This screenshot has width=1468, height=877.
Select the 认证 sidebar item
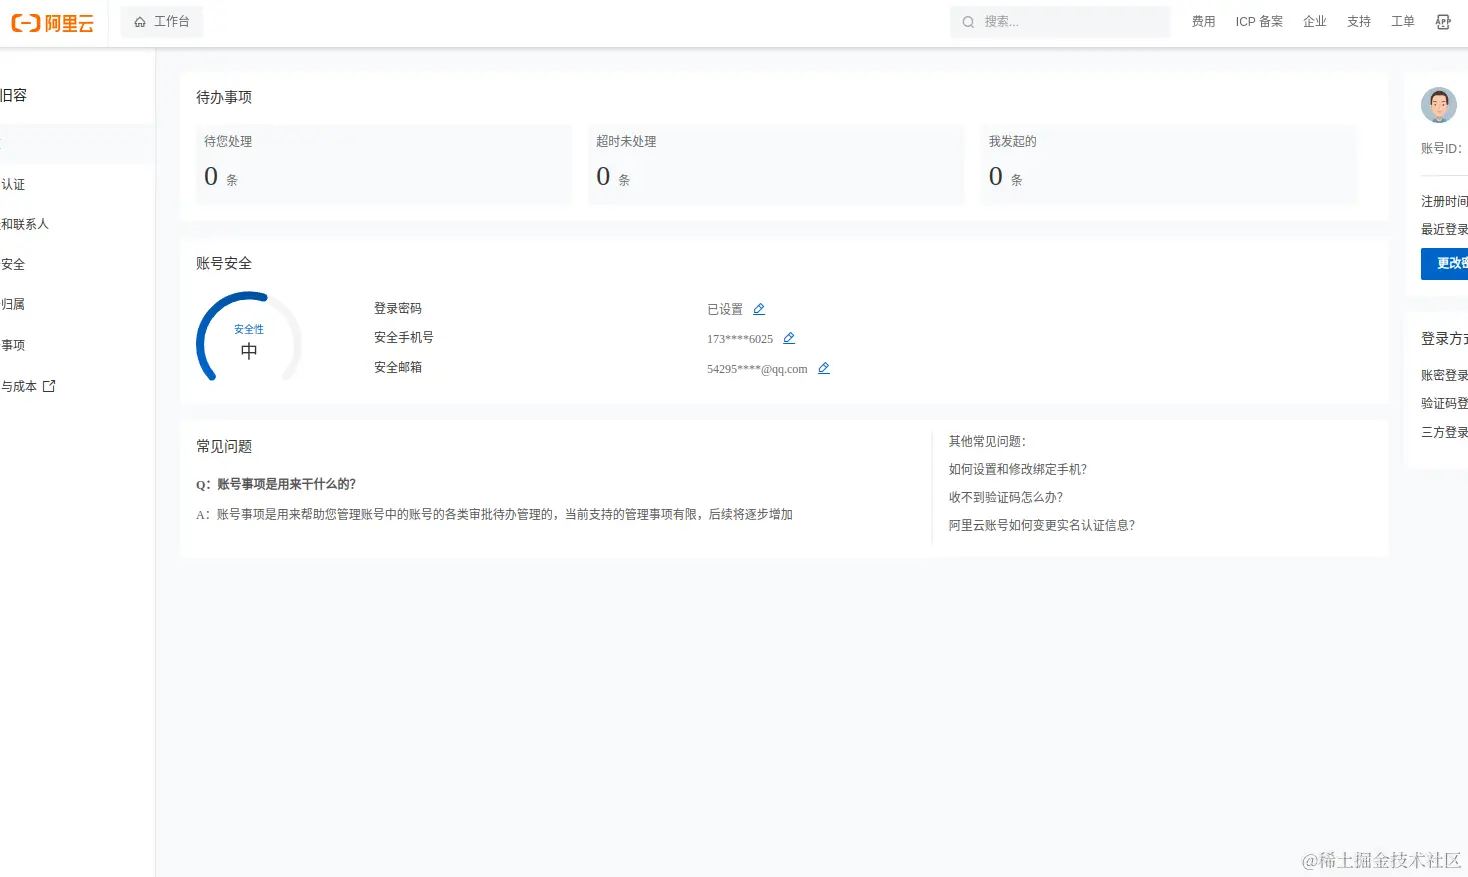point(13,184)
